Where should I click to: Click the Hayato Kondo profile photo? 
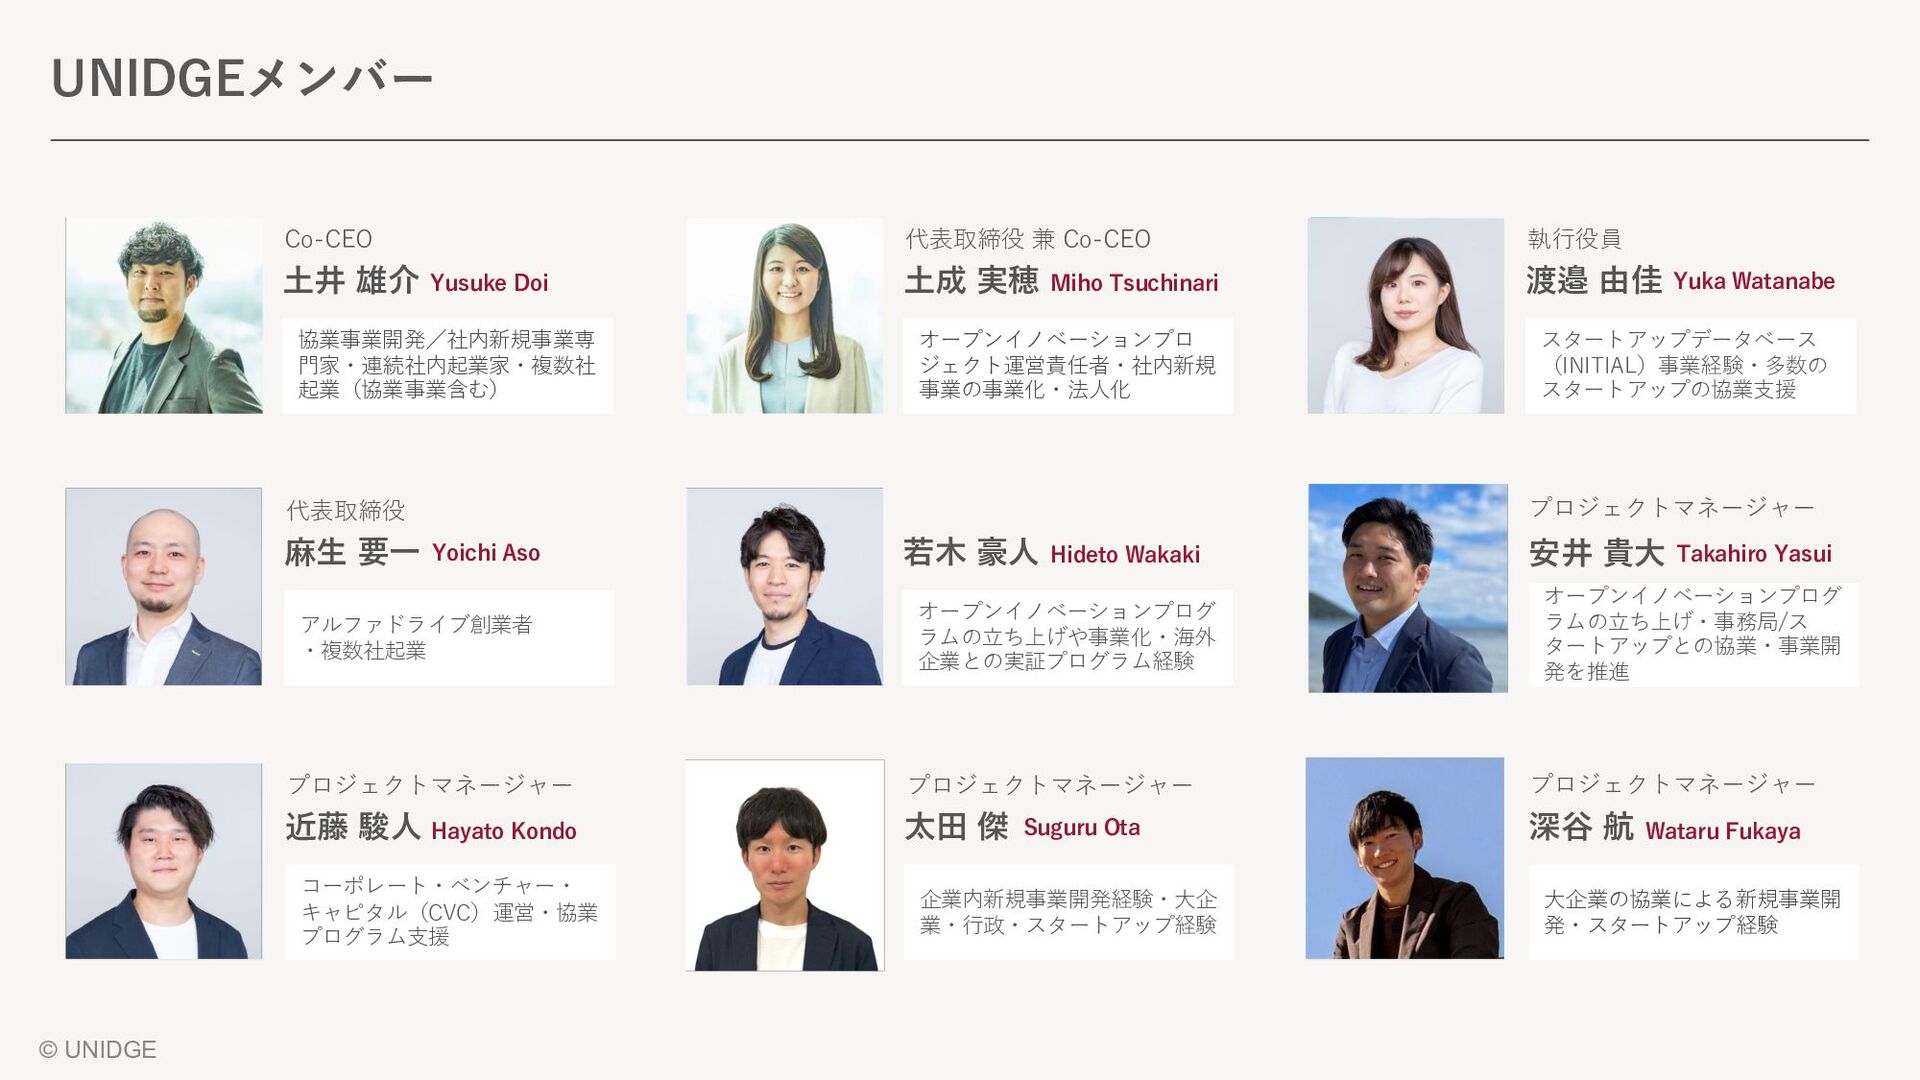(x=164, y=861)
